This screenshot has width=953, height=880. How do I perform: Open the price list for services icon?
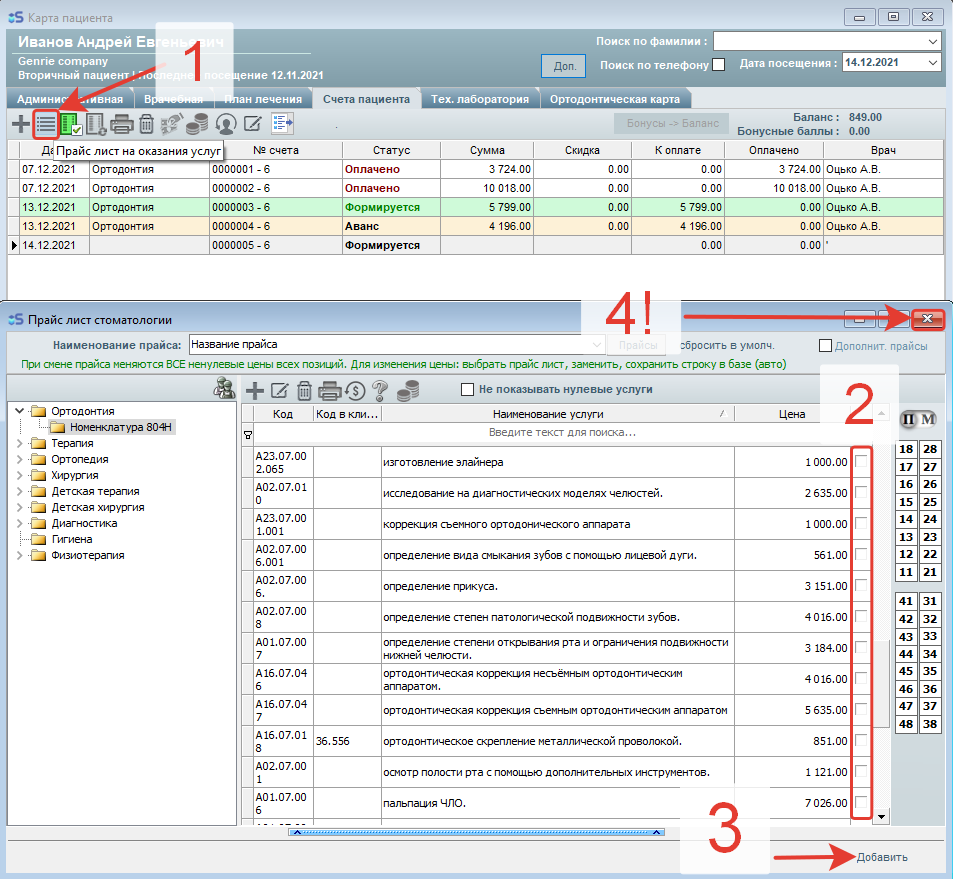click(x=46, y=124)
